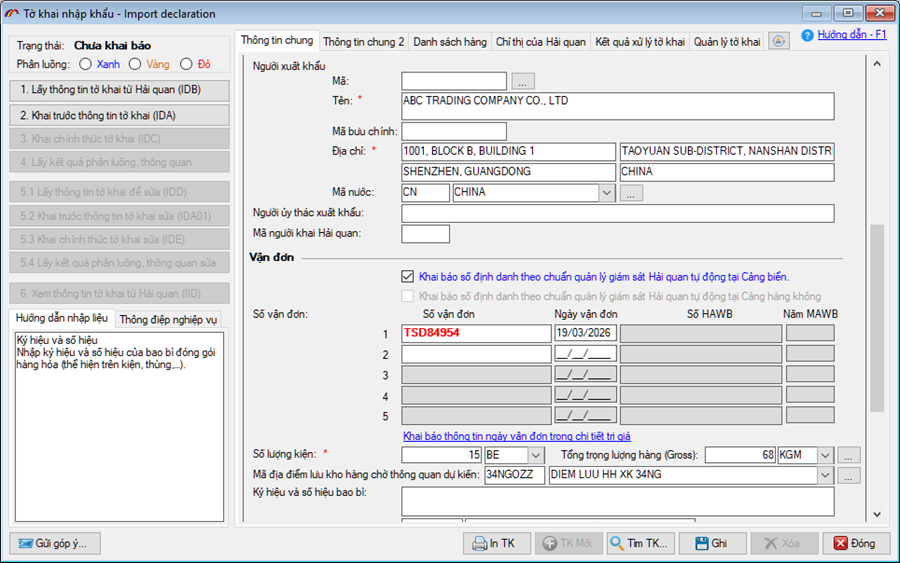Image resolution: width=900 pixels, height=563 pixels.
Task: Close form with red Đóng button
Action: point(855,543)
